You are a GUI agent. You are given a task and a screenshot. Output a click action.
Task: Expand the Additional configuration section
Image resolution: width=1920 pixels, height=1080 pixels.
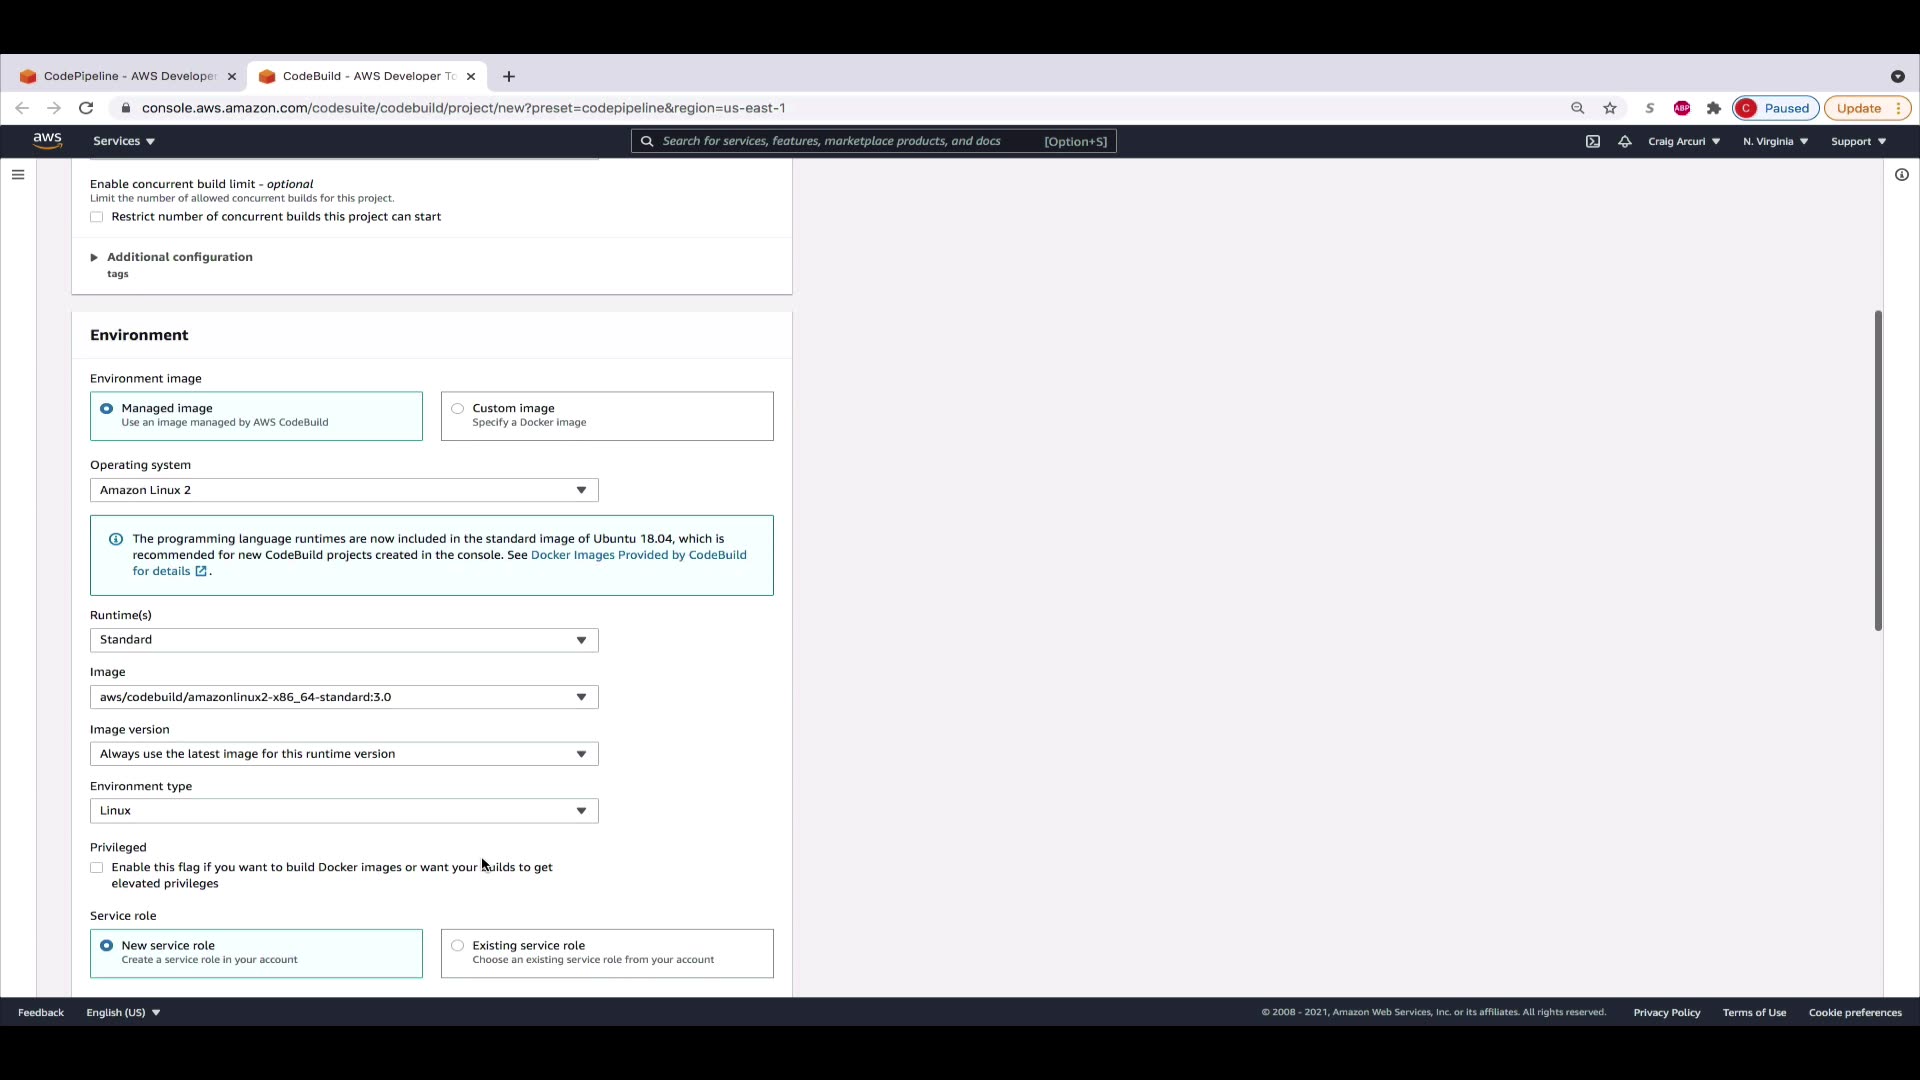[178, 257]
